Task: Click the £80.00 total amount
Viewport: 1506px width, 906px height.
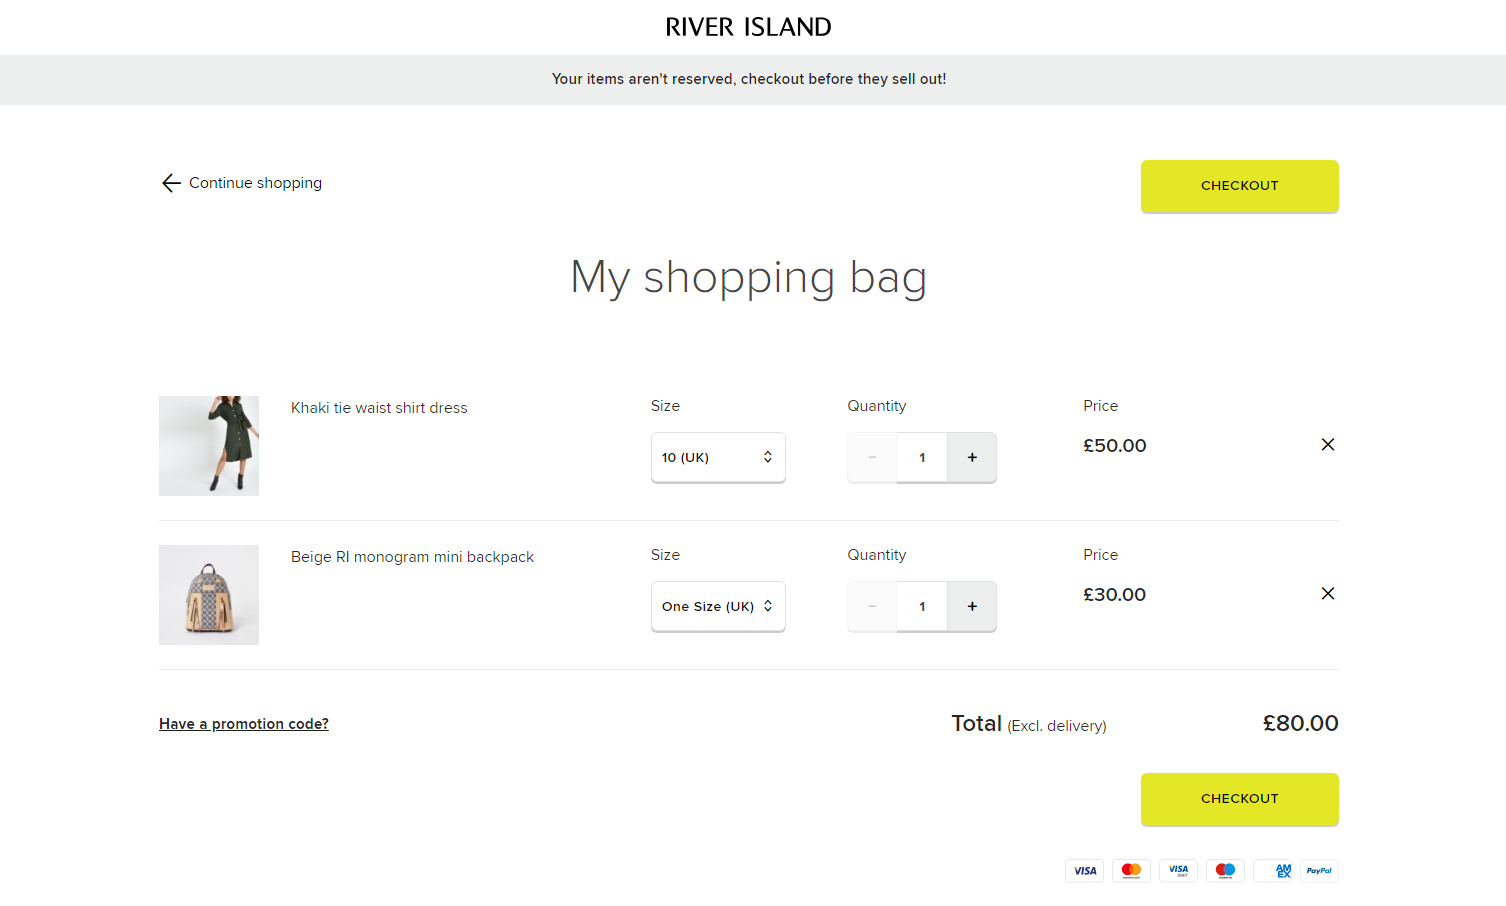Action: 1300,723
